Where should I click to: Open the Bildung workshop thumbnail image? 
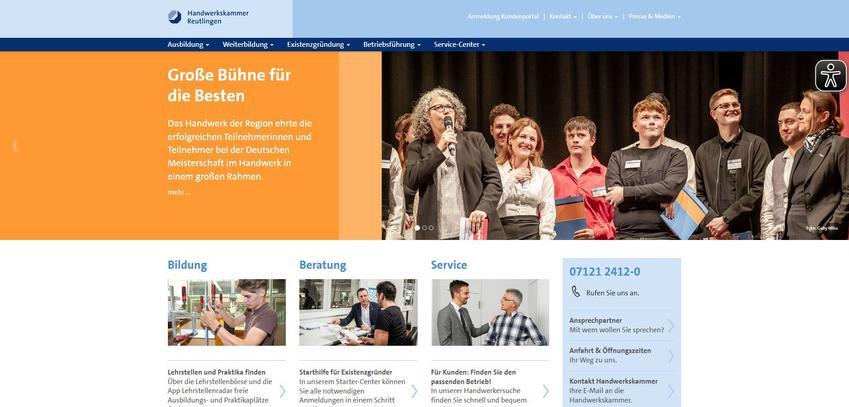[x=227, y=312]
